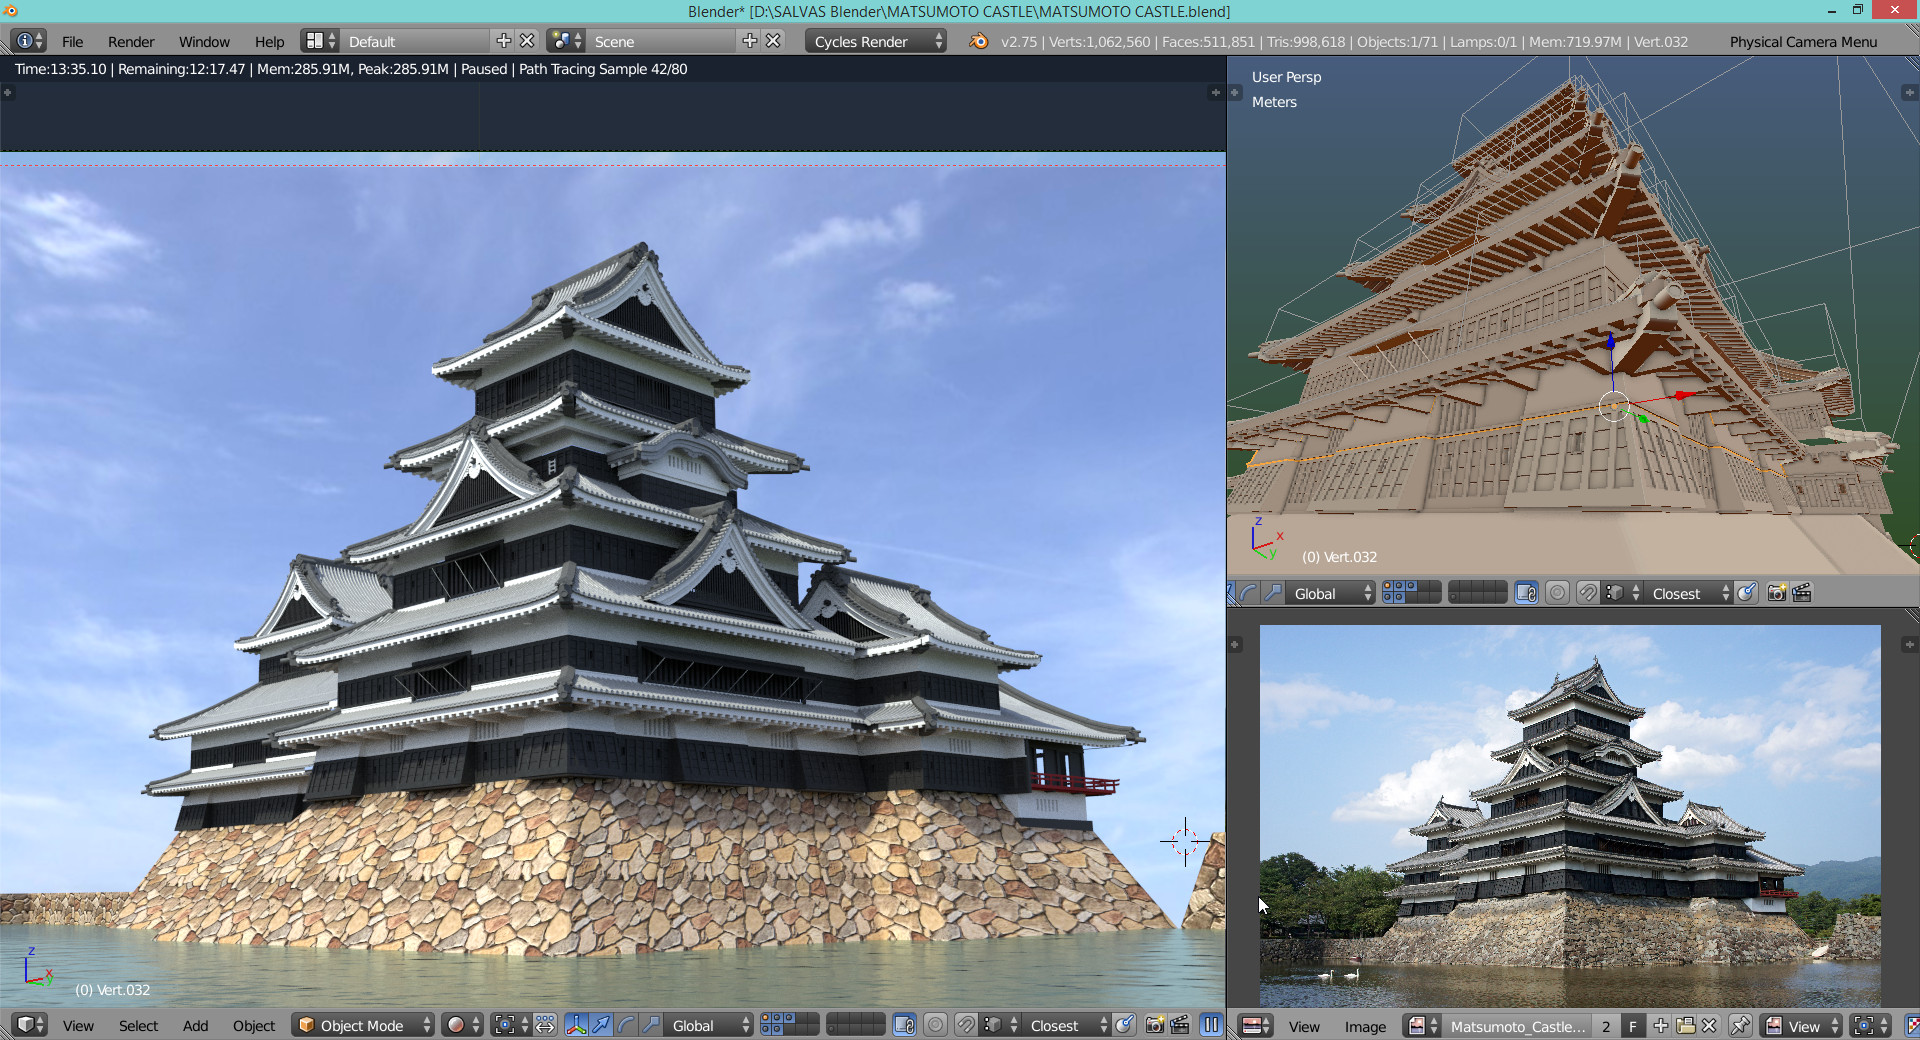Open the Image menu in image editor
This screenshot has height=1040, width=1920.
1365,1026
